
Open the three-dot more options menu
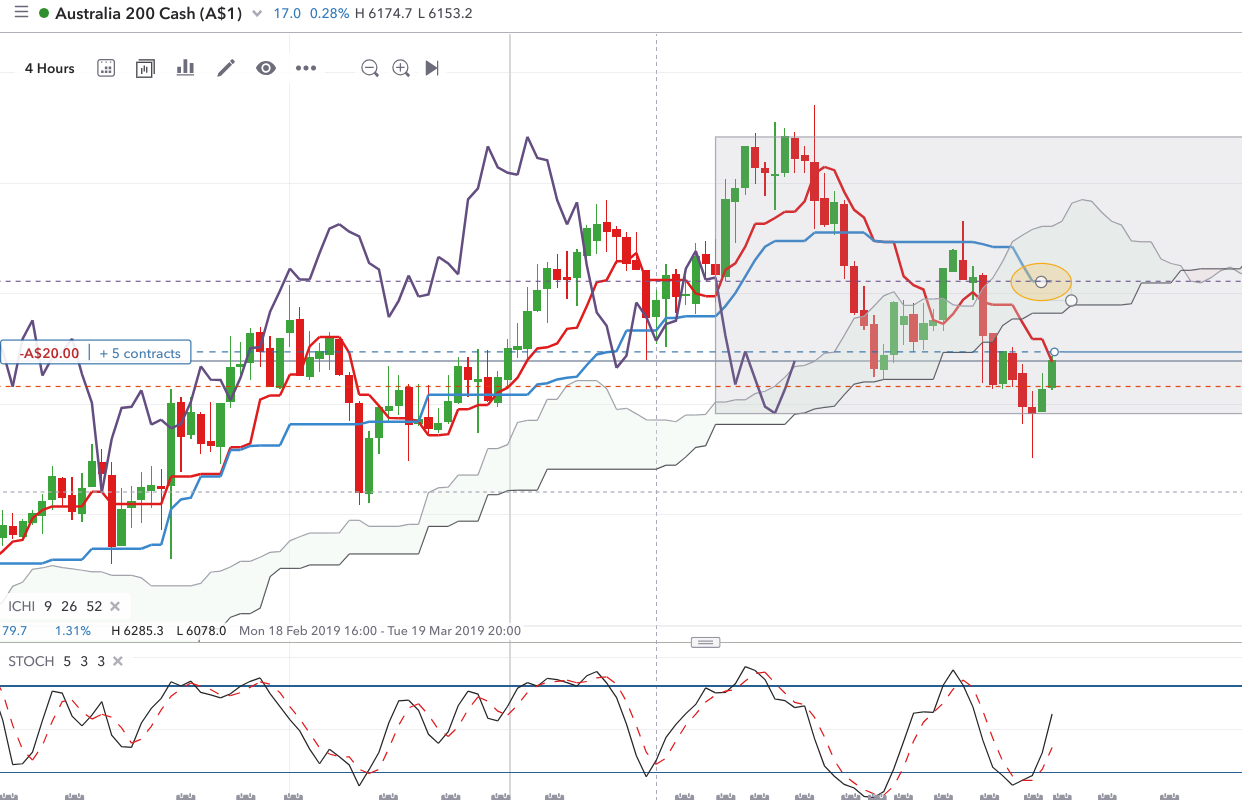pos(306,68)
